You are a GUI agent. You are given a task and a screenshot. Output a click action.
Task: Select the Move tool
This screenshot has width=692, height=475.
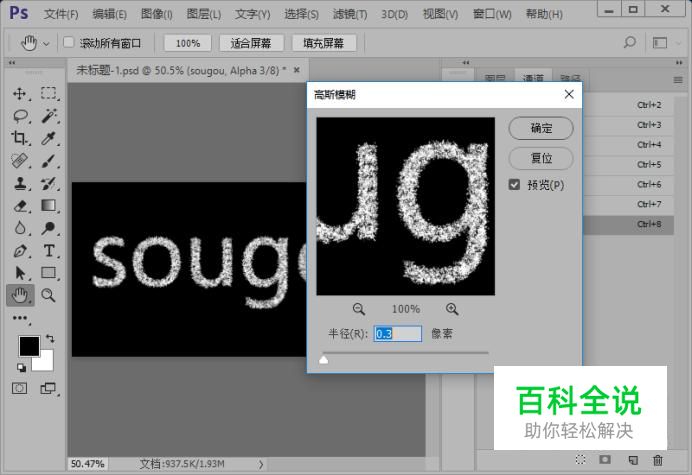tap(19, 94)
